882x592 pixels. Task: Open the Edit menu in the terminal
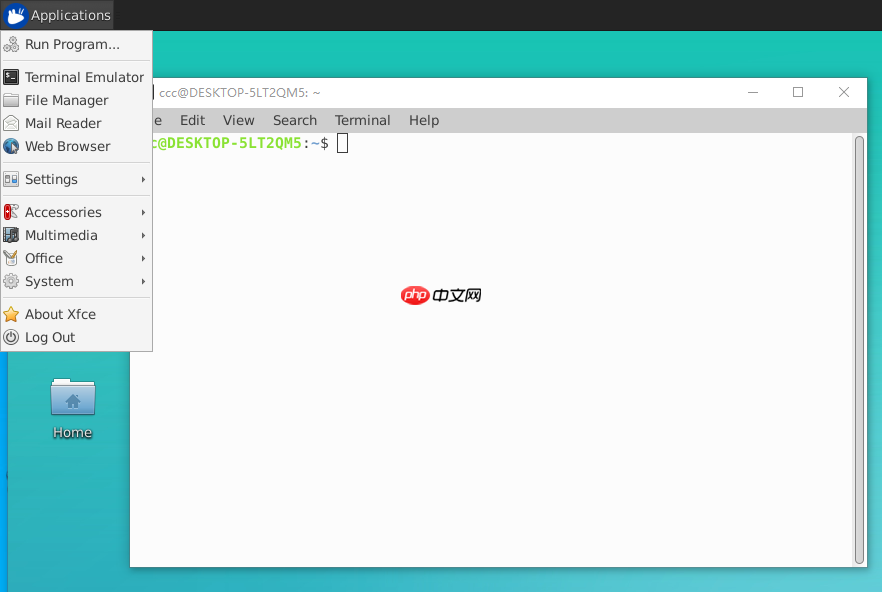point(192,120)
